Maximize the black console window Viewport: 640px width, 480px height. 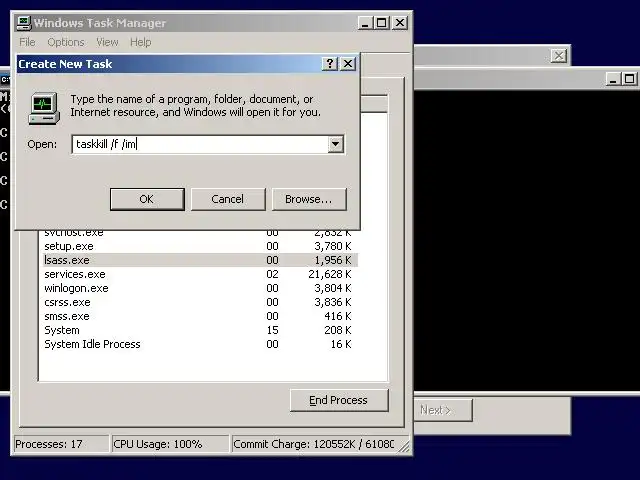pos(629,79)
